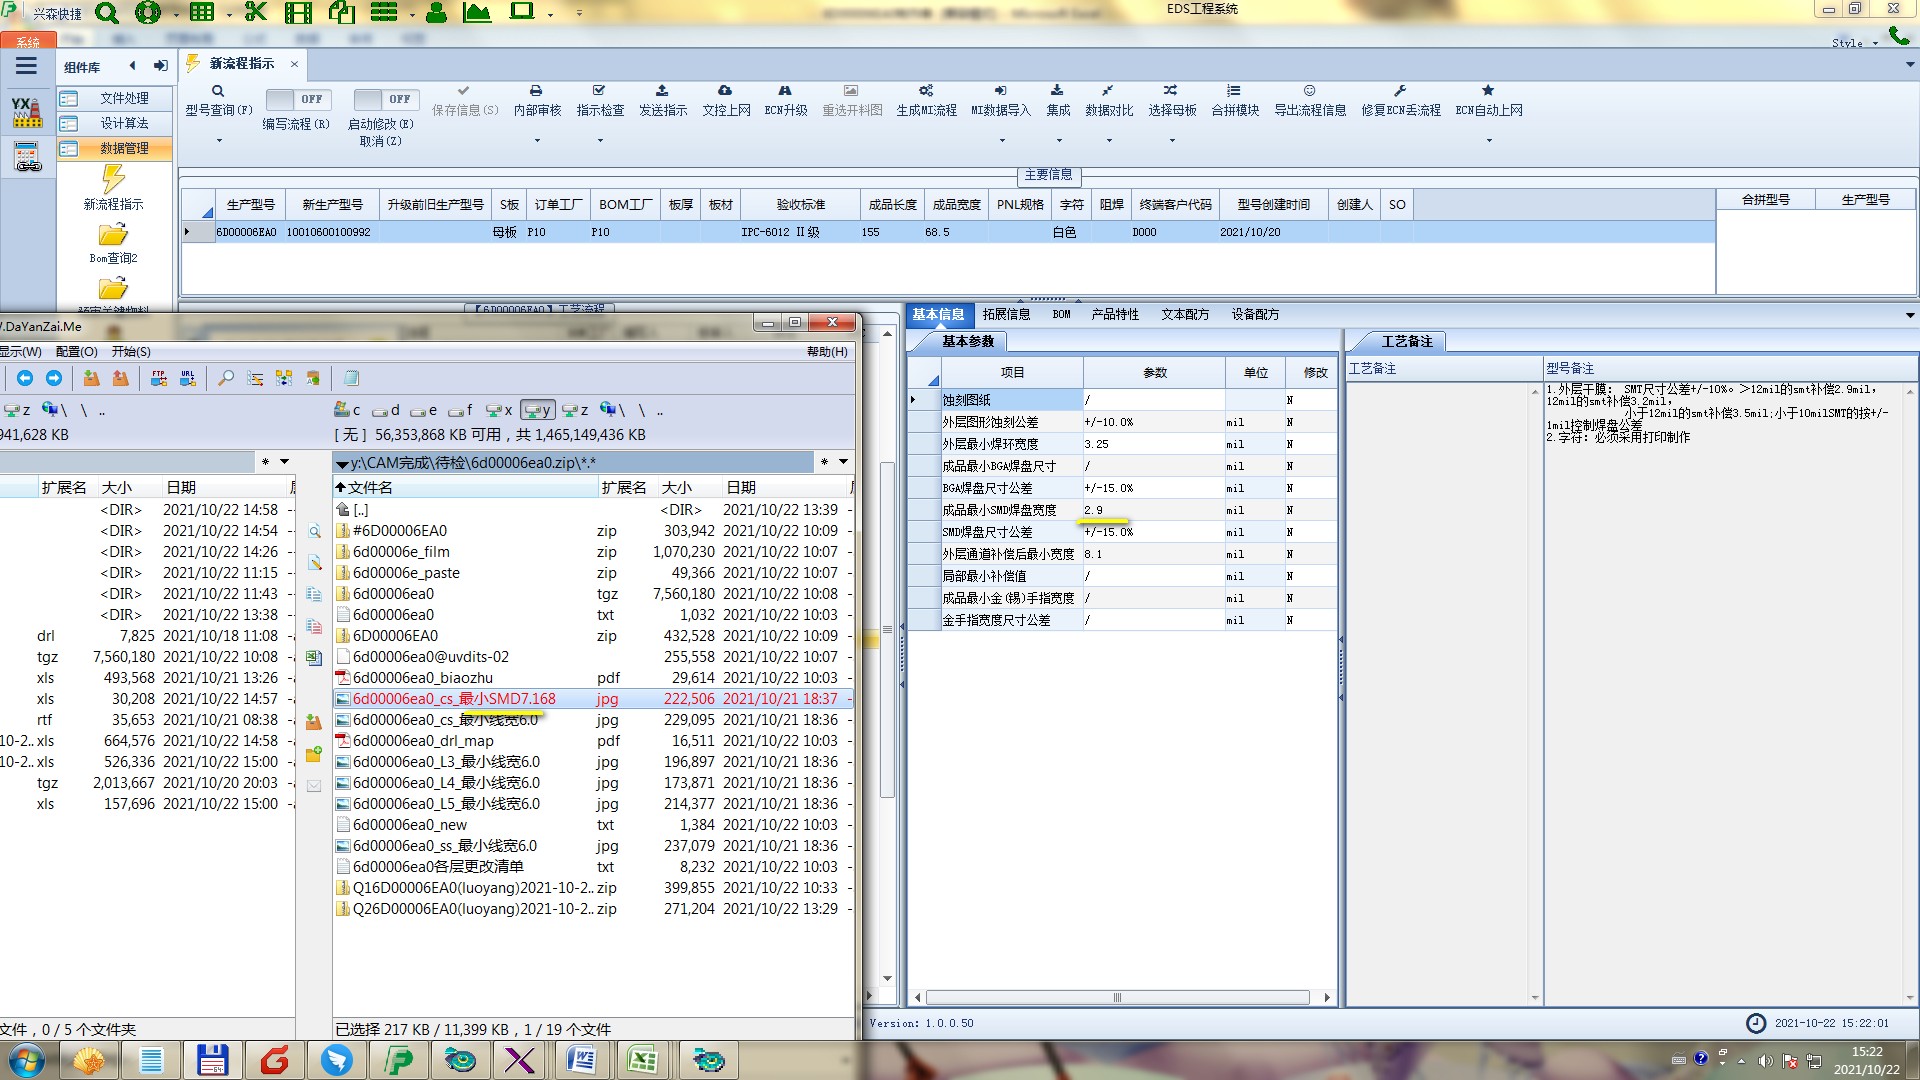Expand the 指示检查 dropdown arrow
This screenshot has height=1080, width=1920.
pyautogui.click(x=600, y=140)
